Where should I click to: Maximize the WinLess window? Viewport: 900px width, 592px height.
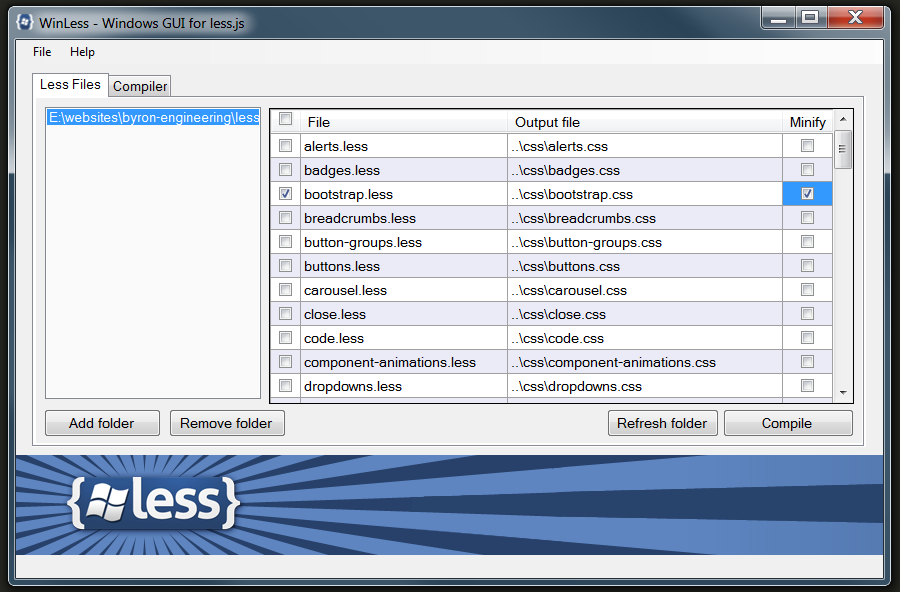pyautogui.click(x=810, y=18)
